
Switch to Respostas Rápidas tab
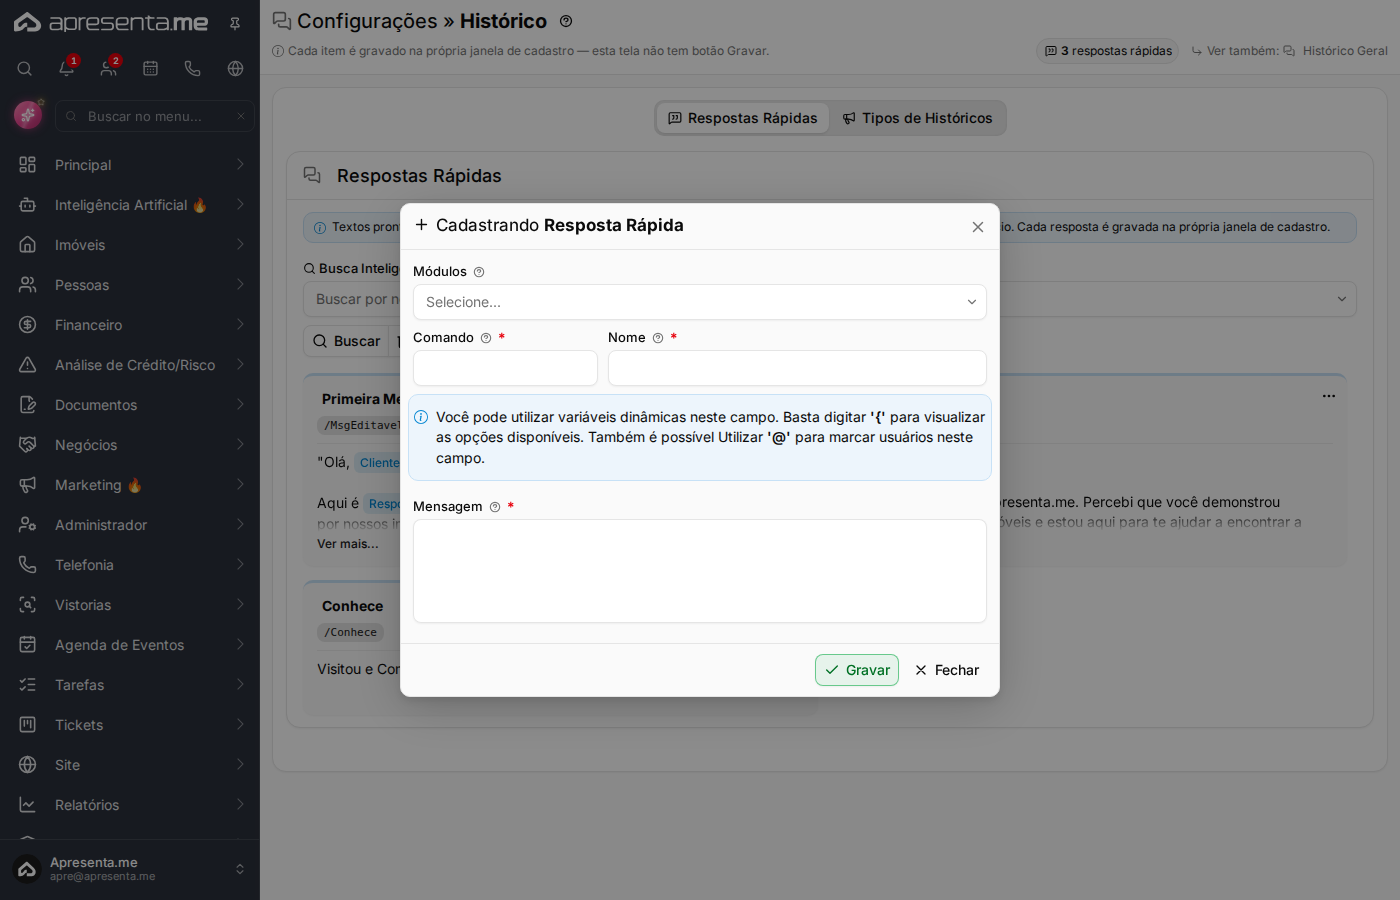[743, 118]
